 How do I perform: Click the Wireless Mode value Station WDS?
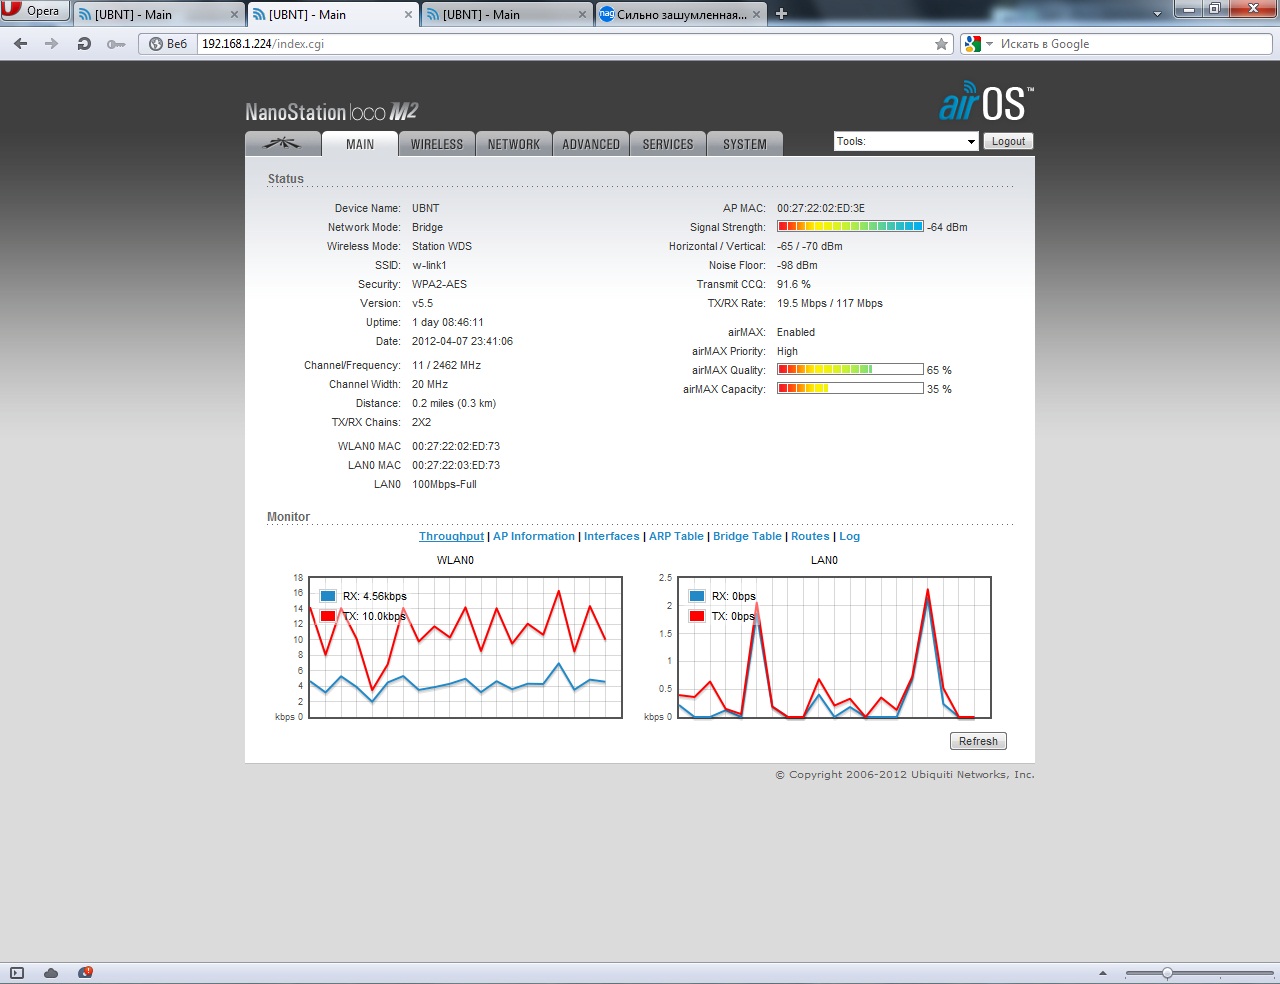[x=442, y=246]
